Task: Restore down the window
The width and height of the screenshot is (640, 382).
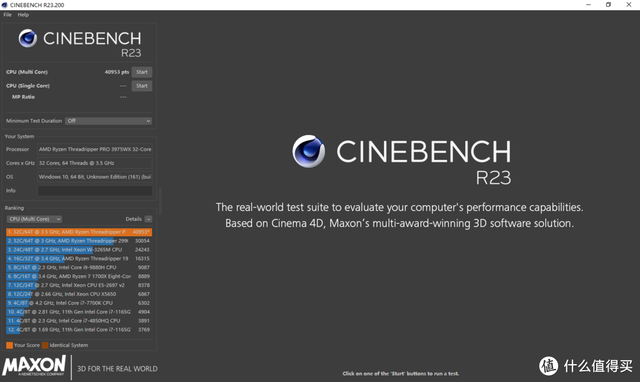Action: 608,5
